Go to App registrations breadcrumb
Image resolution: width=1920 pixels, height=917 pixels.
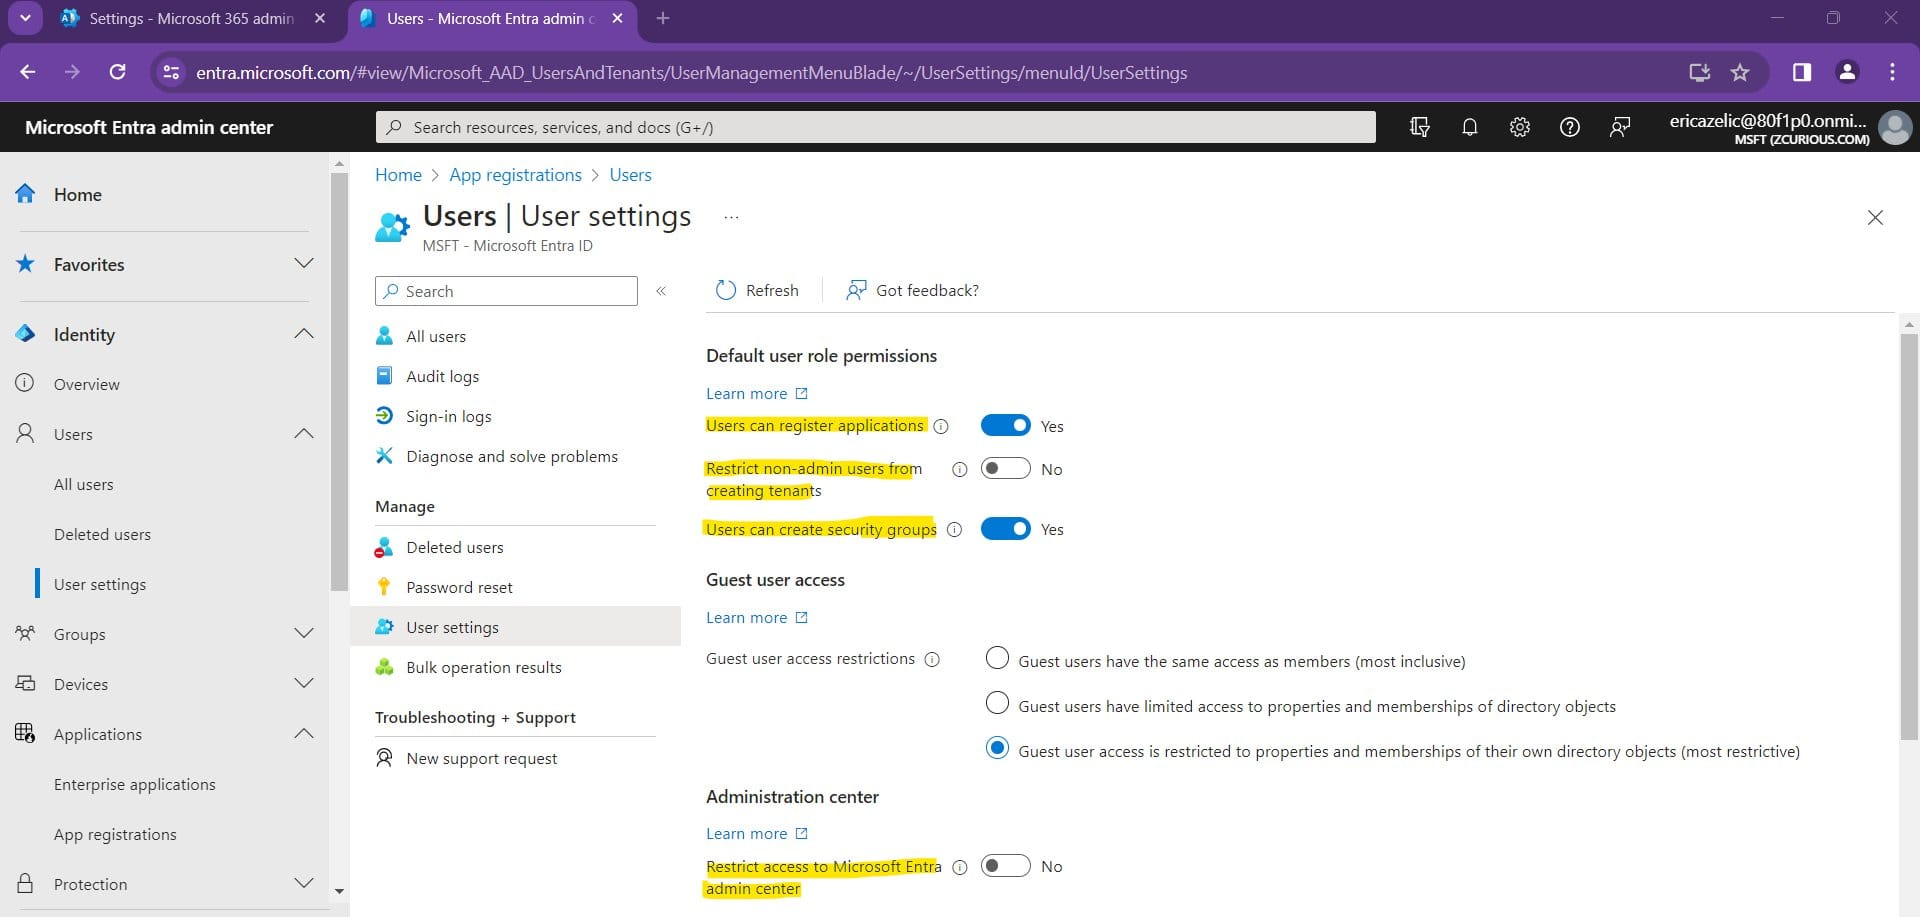coord(515,175)
